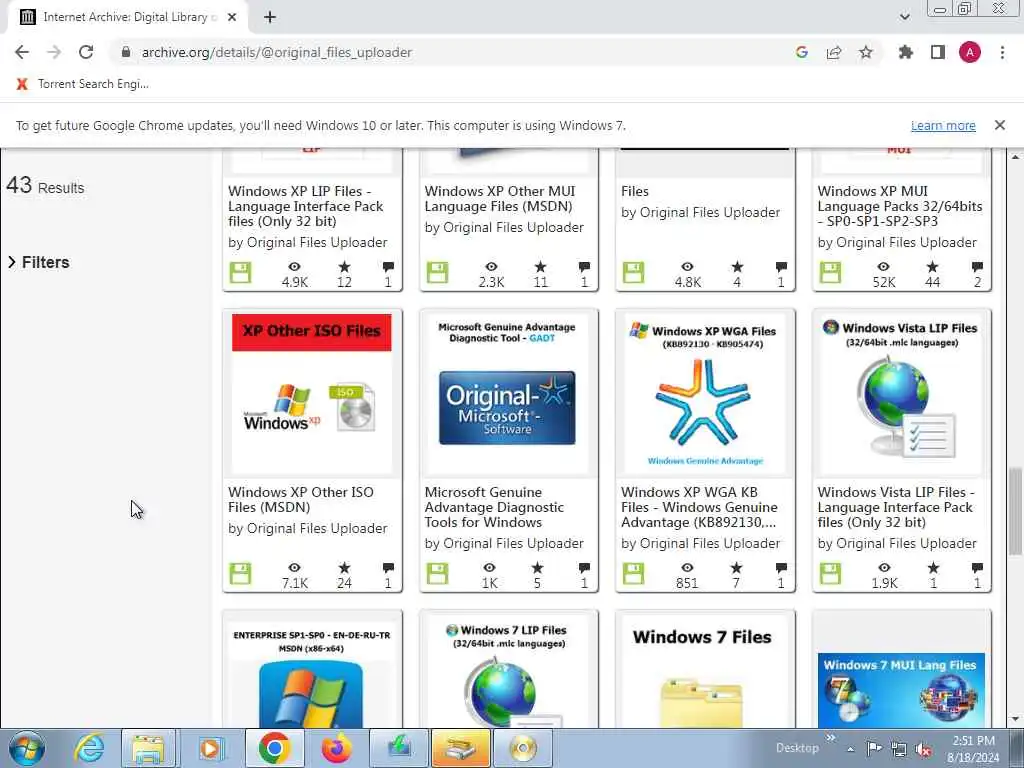Open the Google icon in address bar
This screenshot has height=768, width=1024.
click(x=802, y=52)
